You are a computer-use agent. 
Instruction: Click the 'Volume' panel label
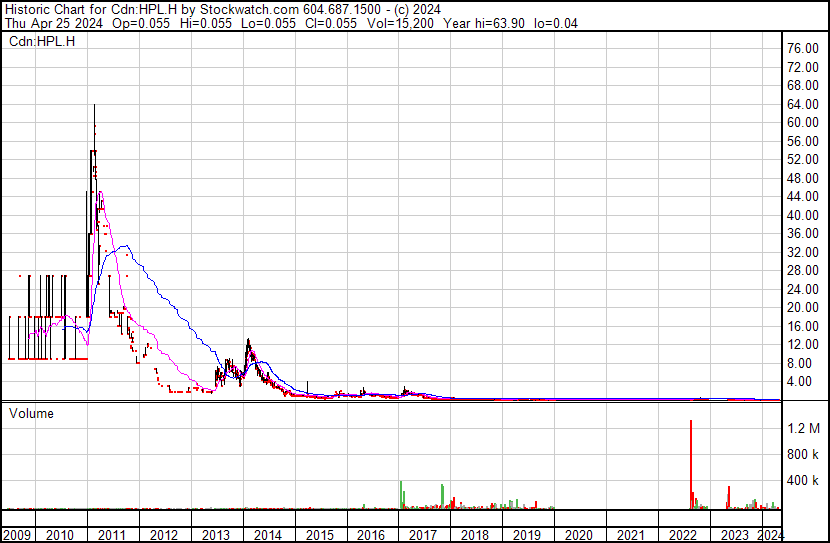tap(31, 413)
